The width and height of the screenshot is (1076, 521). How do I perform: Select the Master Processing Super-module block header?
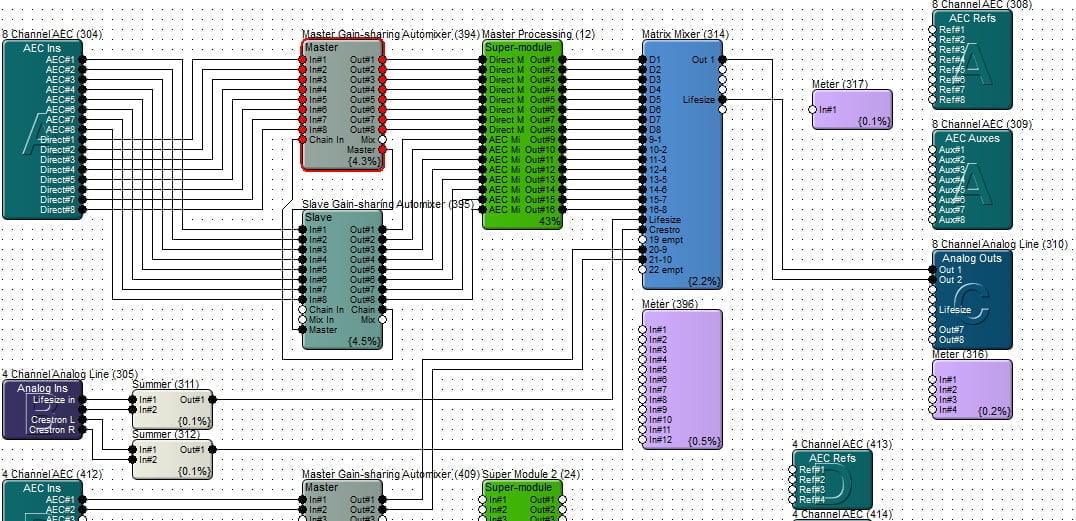517,47
